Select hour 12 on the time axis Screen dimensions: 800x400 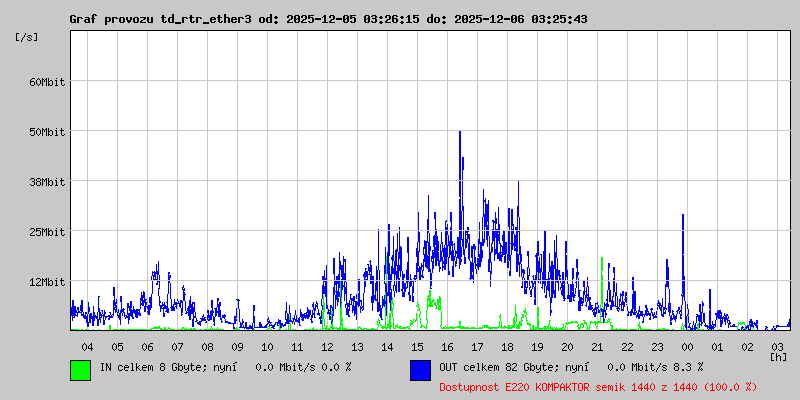327,346
